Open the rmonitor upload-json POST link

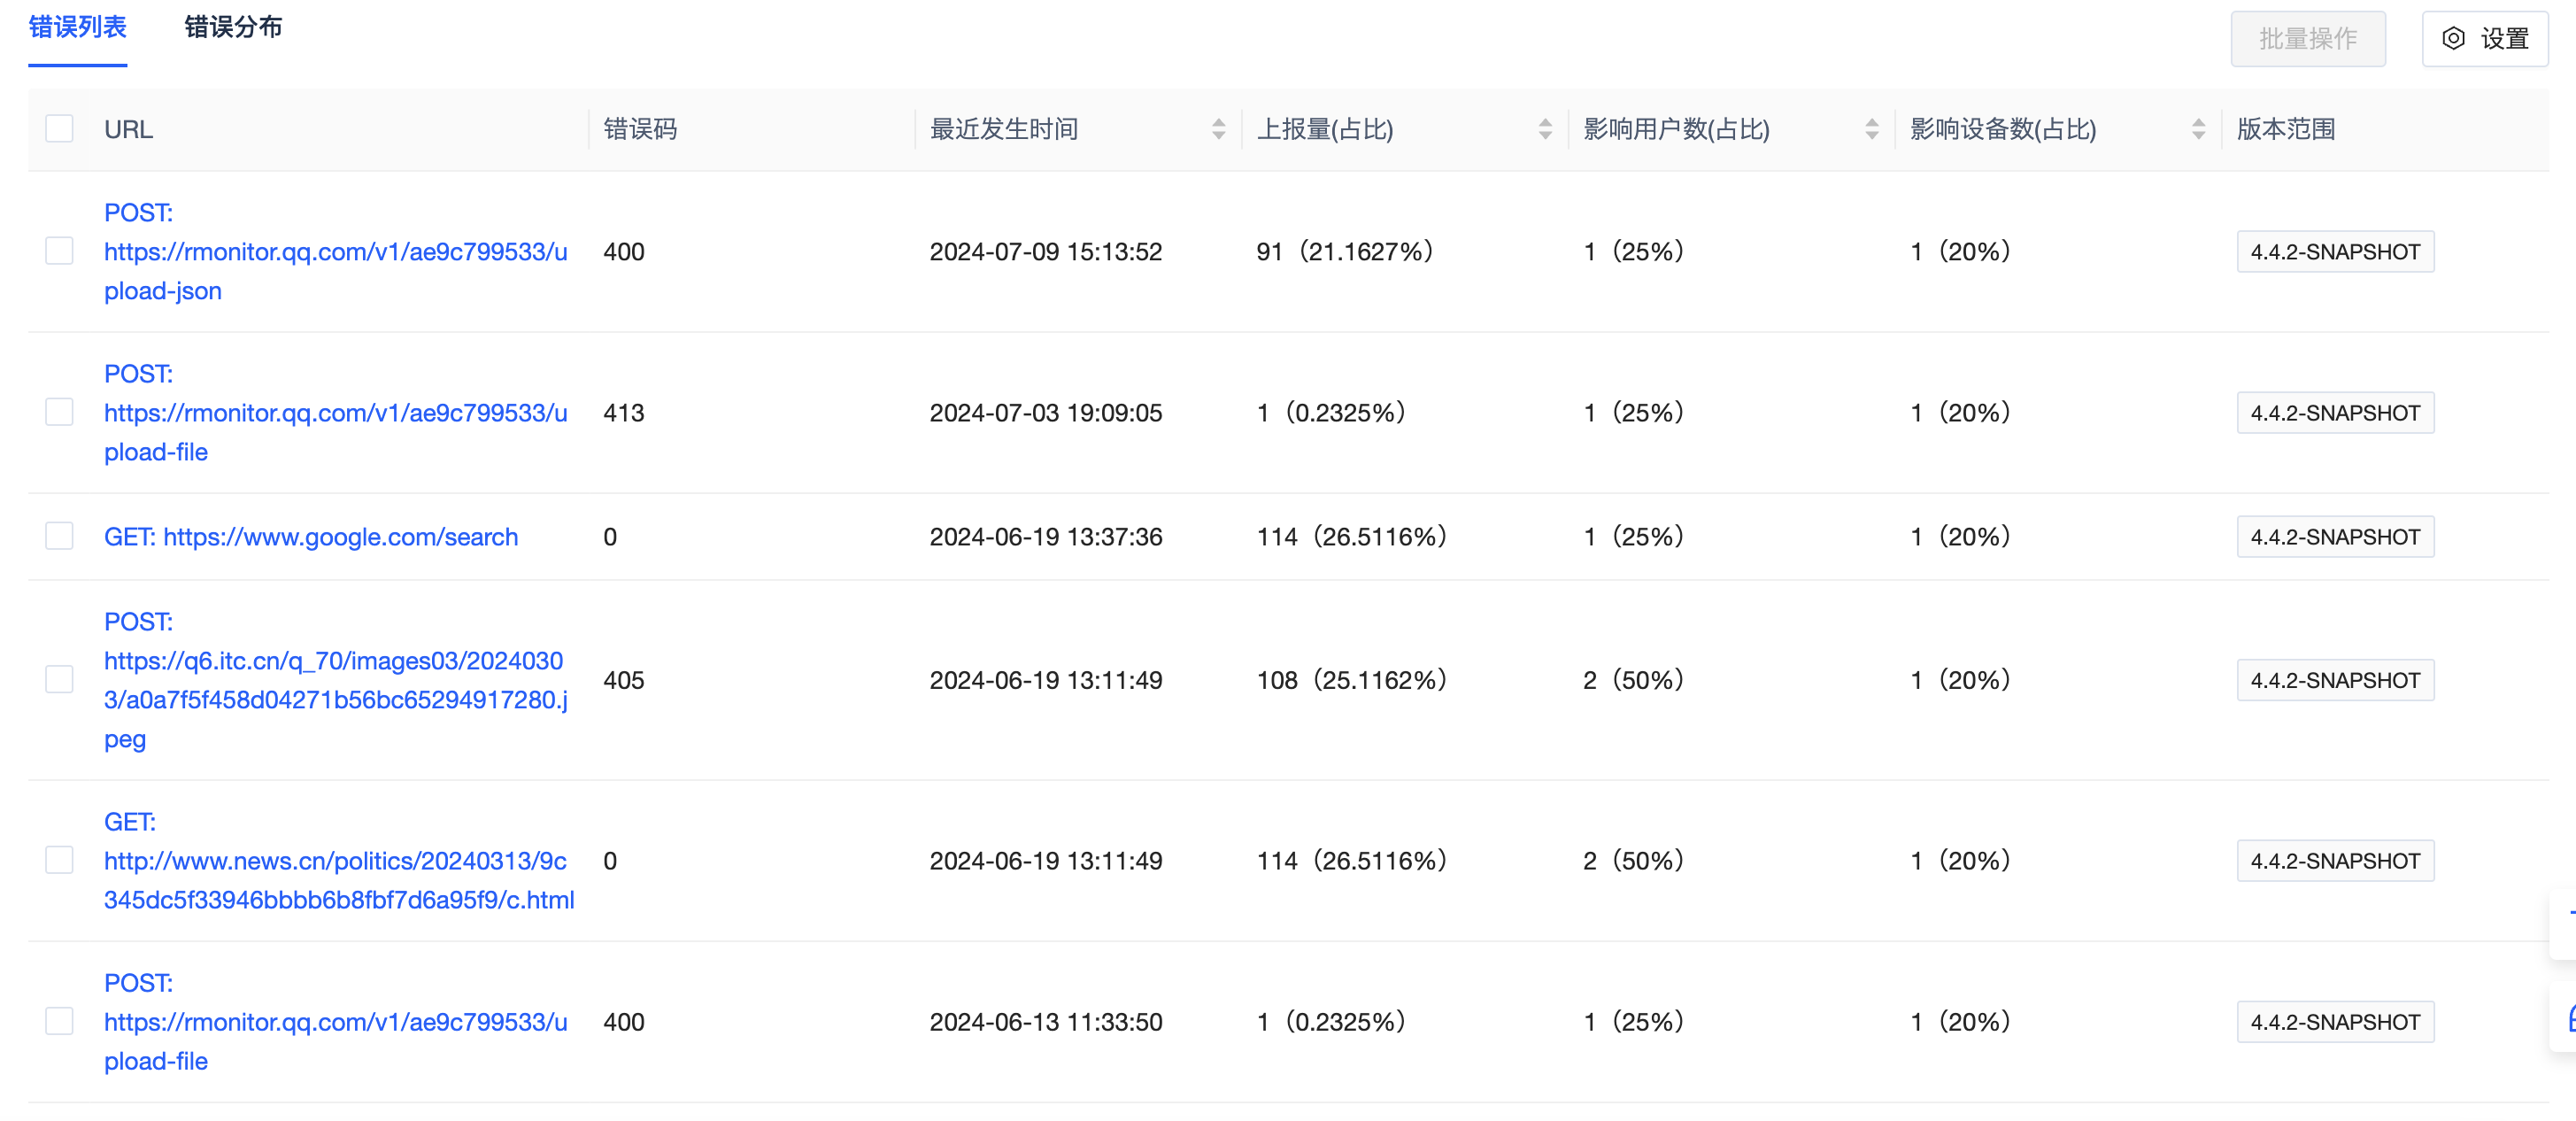[335, 252]
